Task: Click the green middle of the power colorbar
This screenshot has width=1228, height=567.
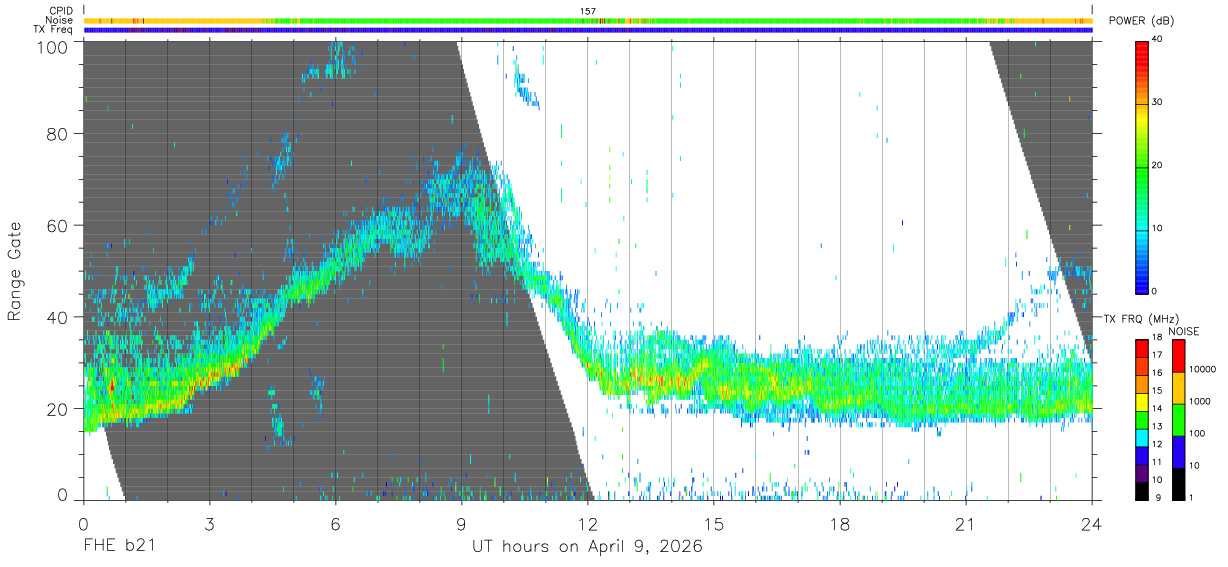Action: 1141,166
